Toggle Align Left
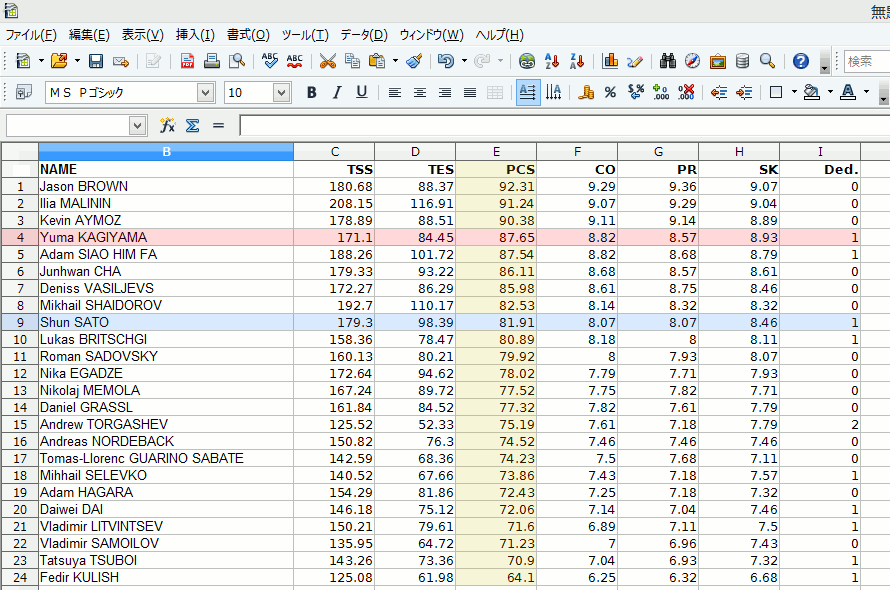The height and width of the screenshot is (590, 890). coord(394,92)
